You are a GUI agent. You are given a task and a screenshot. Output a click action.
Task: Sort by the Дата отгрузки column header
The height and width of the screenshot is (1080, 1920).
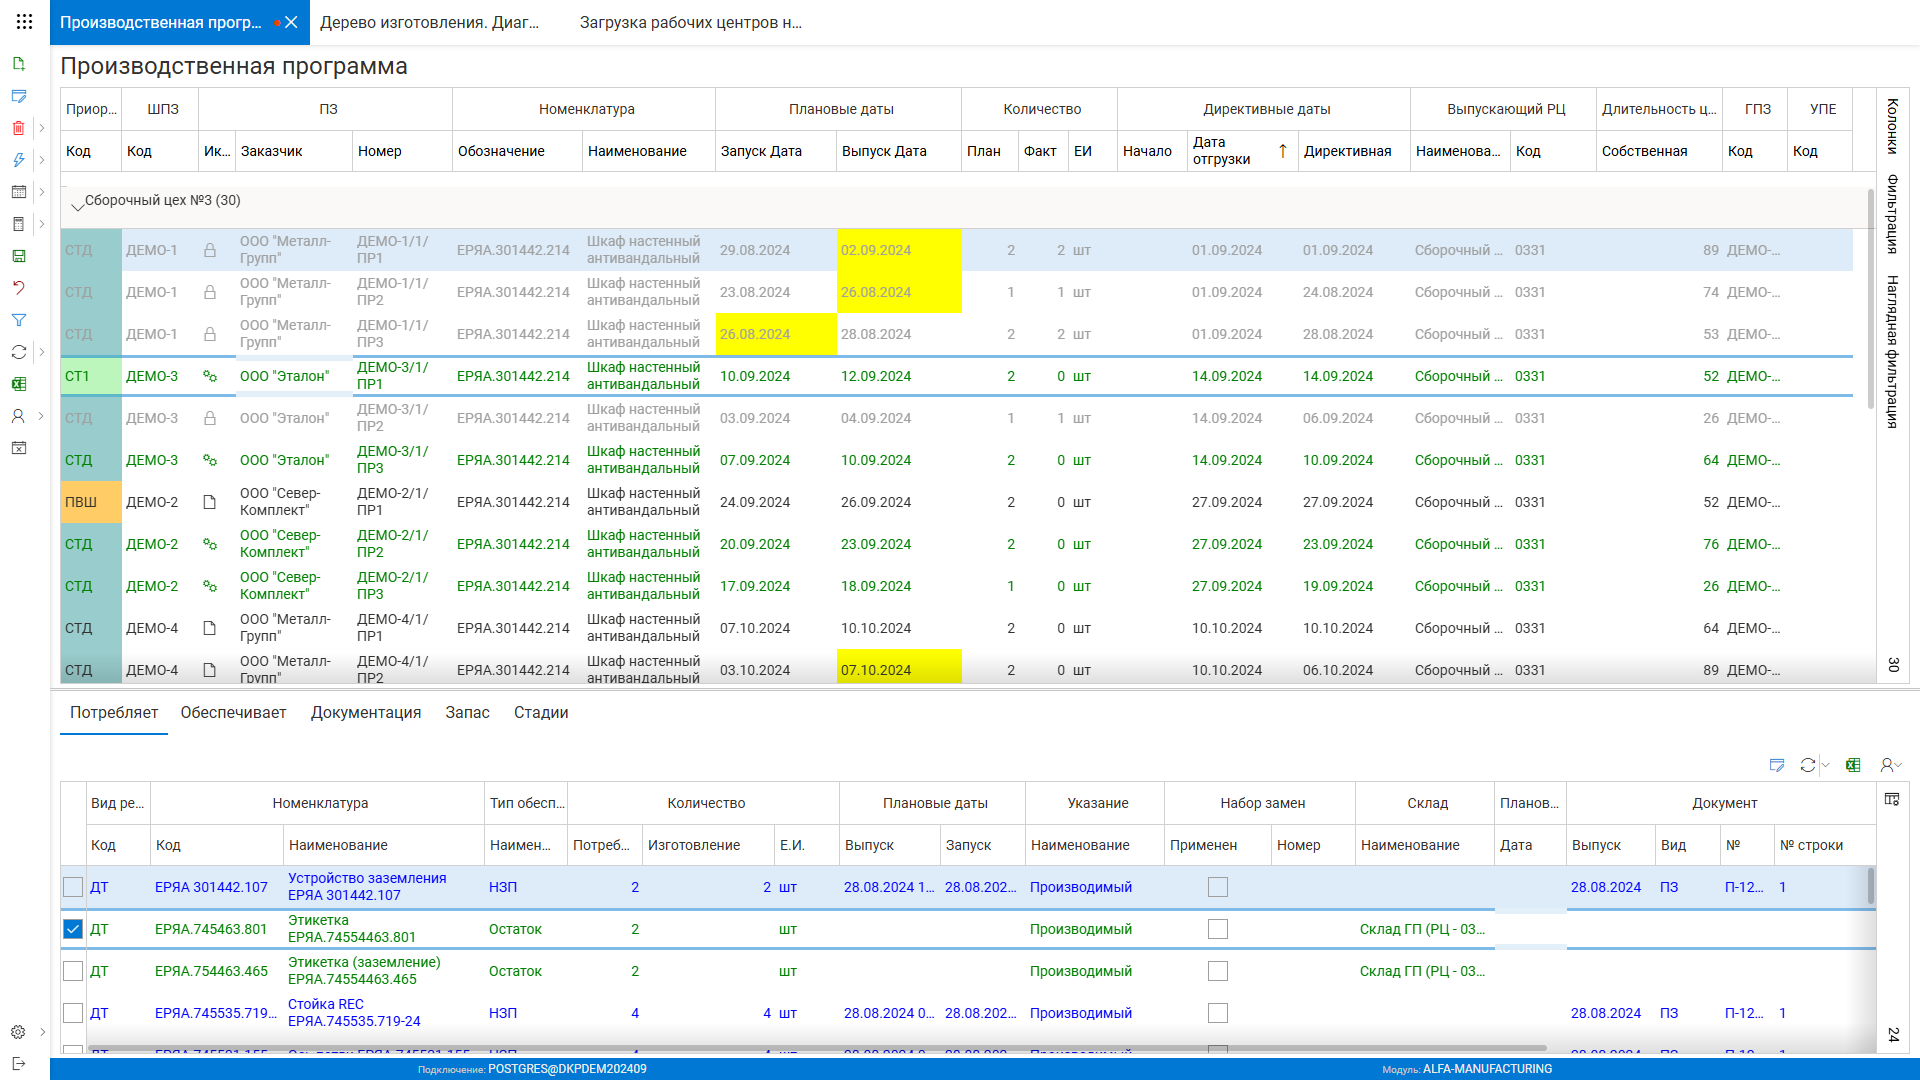tap(1221, 151)
